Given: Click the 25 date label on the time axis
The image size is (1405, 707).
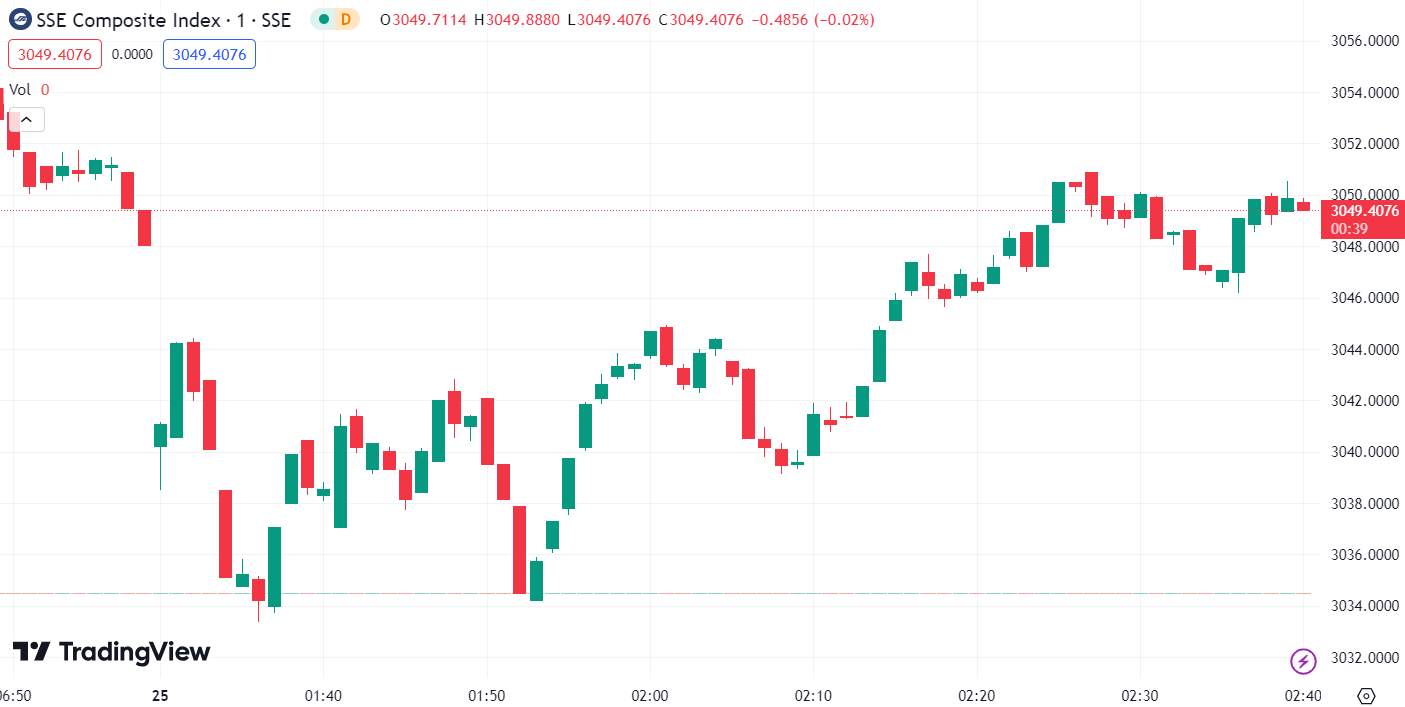Looking at the screenshot, I should (x=160, y=695).
